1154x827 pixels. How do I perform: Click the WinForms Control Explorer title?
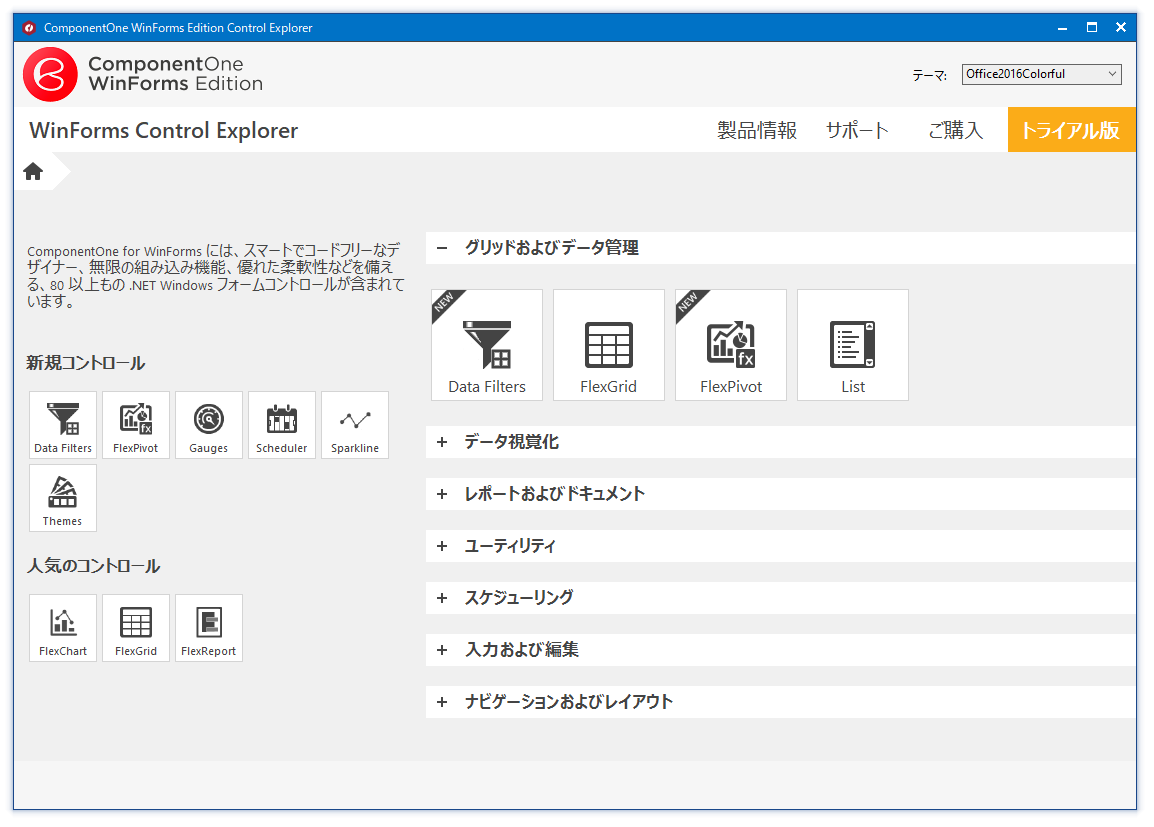pos(163,130)
